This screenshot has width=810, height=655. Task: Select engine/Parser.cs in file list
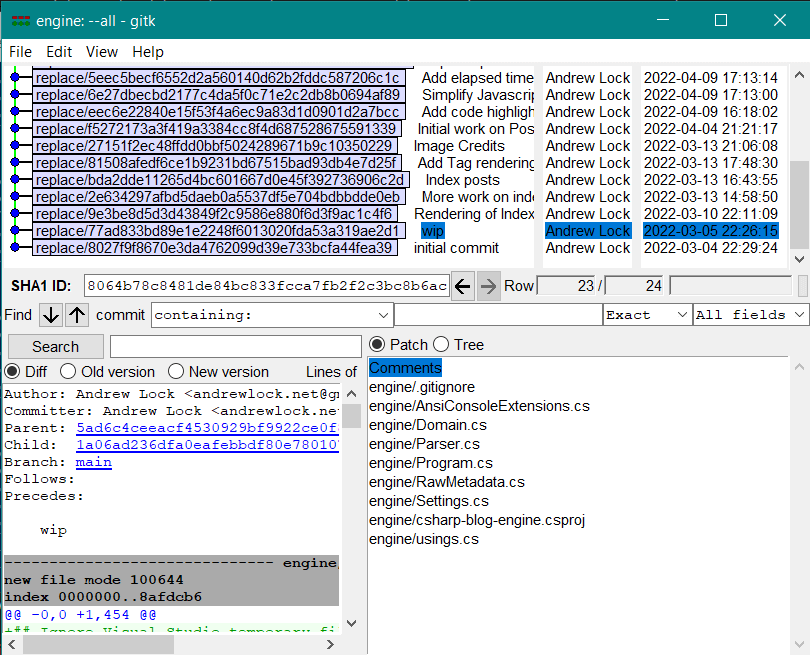424,444
